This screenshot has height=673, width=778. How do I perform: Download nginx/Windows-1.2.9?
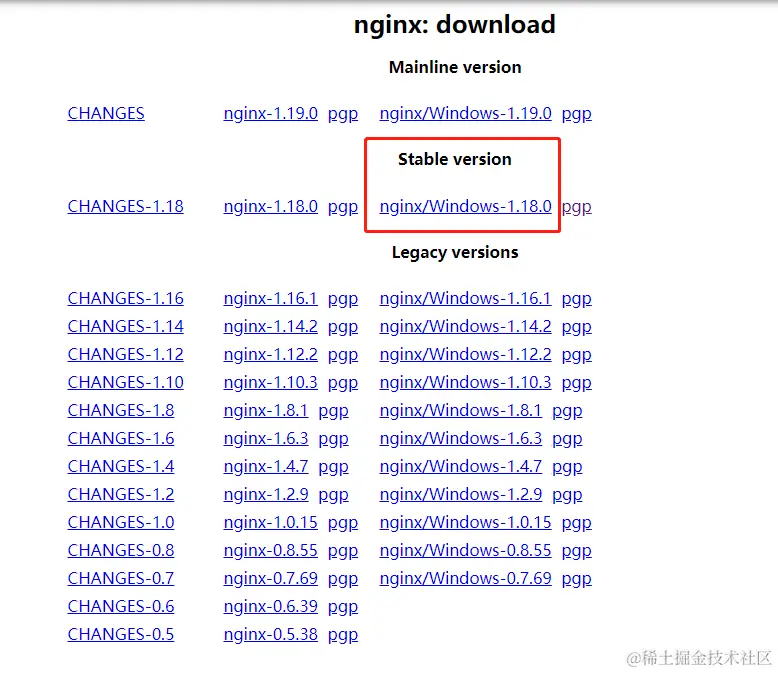pyautogui.click(x=460, y=495)
